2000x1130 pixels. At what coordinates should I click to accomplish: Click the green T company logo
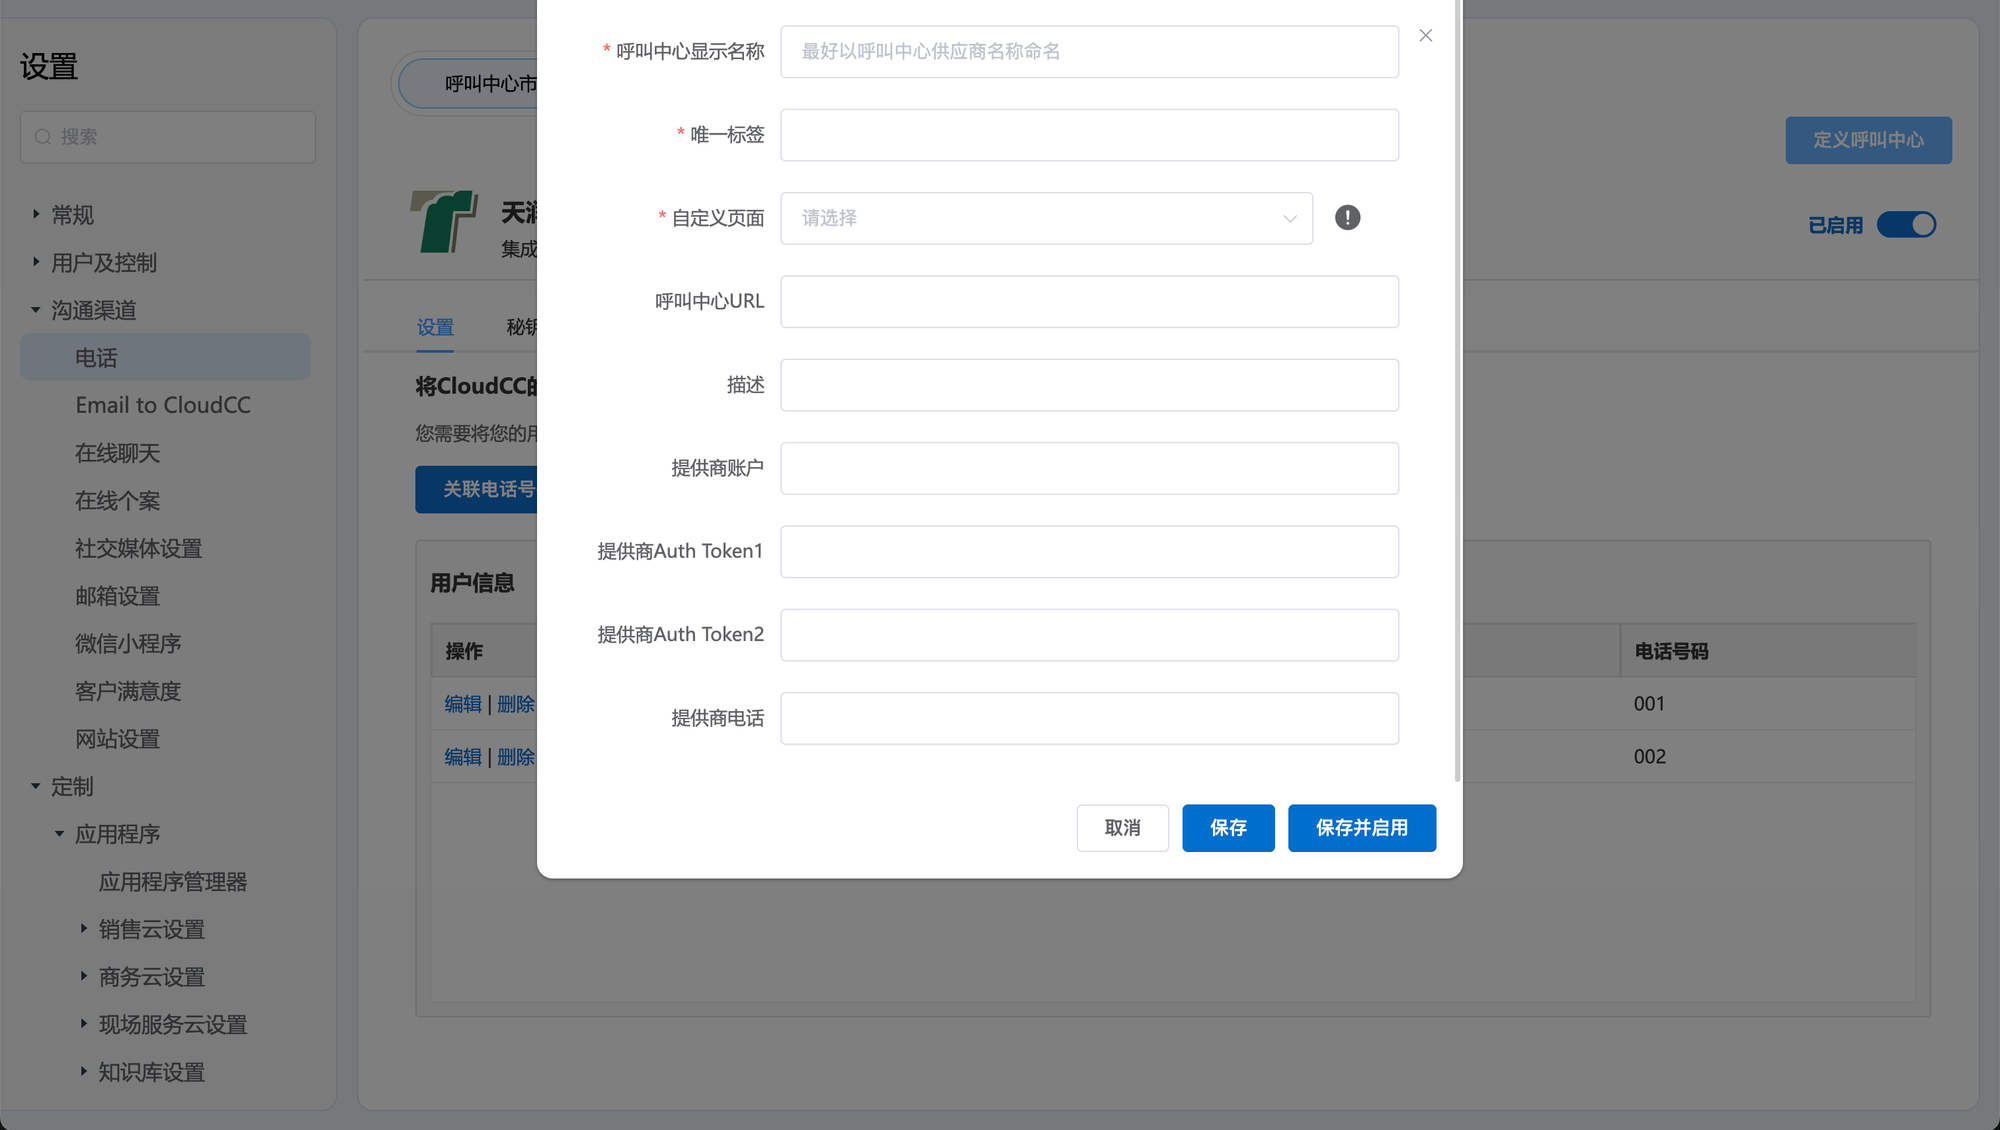(x=443, y=222)
